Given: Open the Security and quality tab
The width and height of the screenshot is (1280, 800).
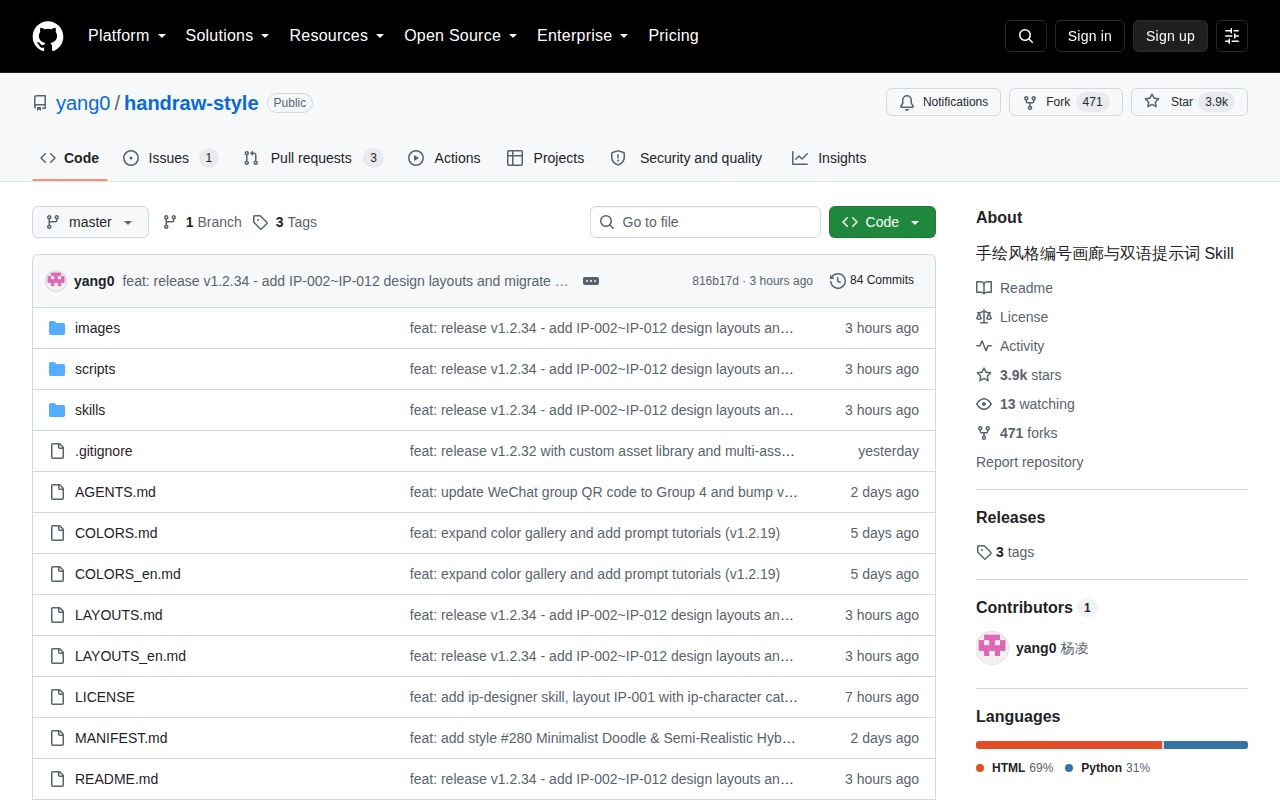Looking at the screenshot, I should coord(686,158).
